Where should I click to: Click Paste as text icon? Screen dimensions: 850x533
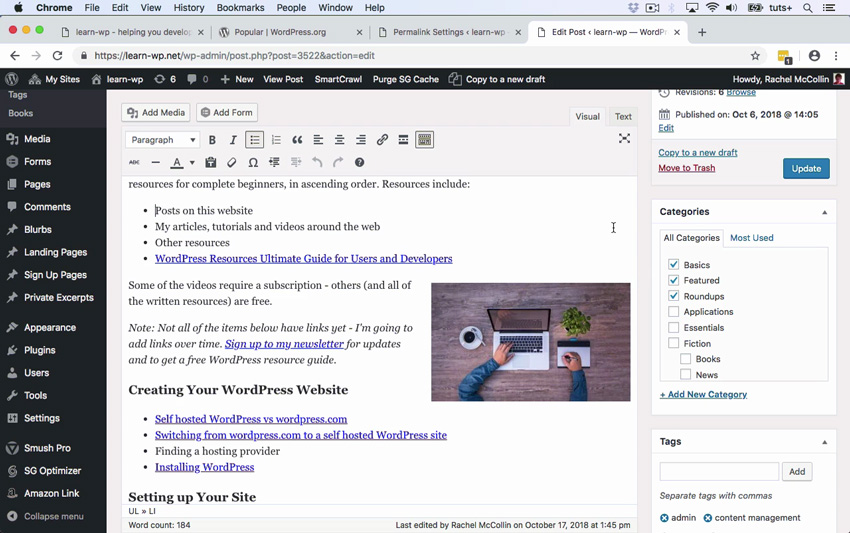(x=211, y=162)
